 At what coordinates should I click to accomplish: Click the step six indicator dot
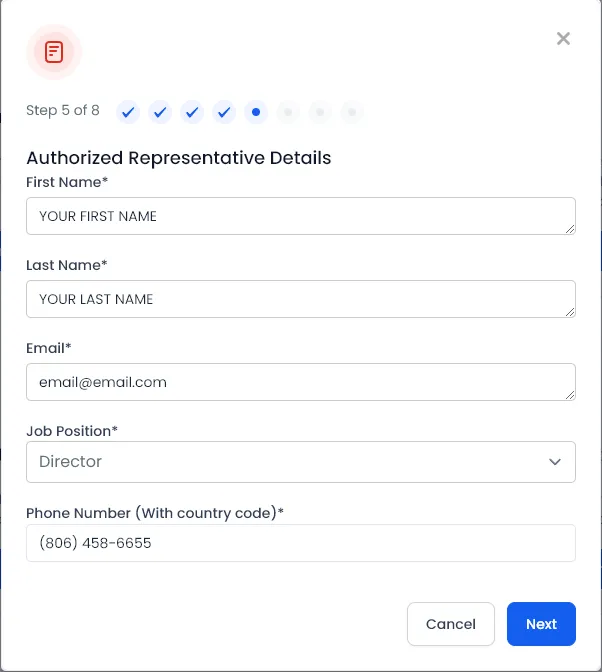(288, 112)
